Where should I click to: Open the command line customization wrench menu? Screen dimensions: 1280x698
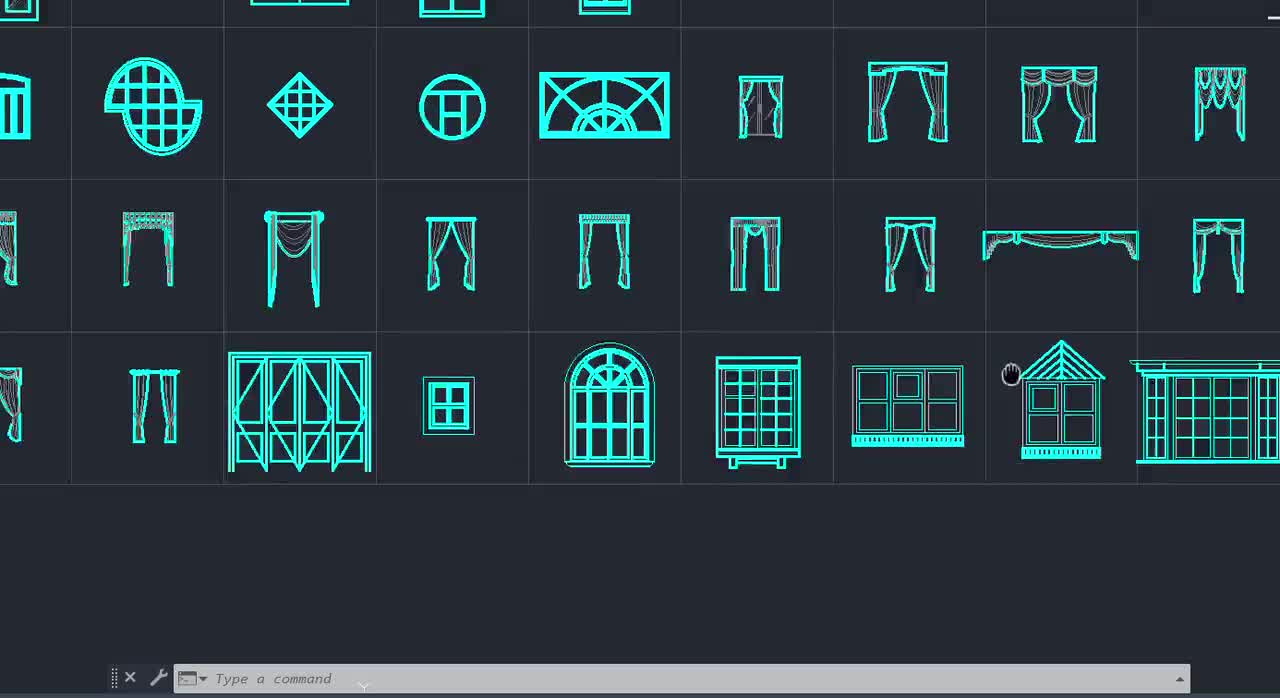coord(158,678)
